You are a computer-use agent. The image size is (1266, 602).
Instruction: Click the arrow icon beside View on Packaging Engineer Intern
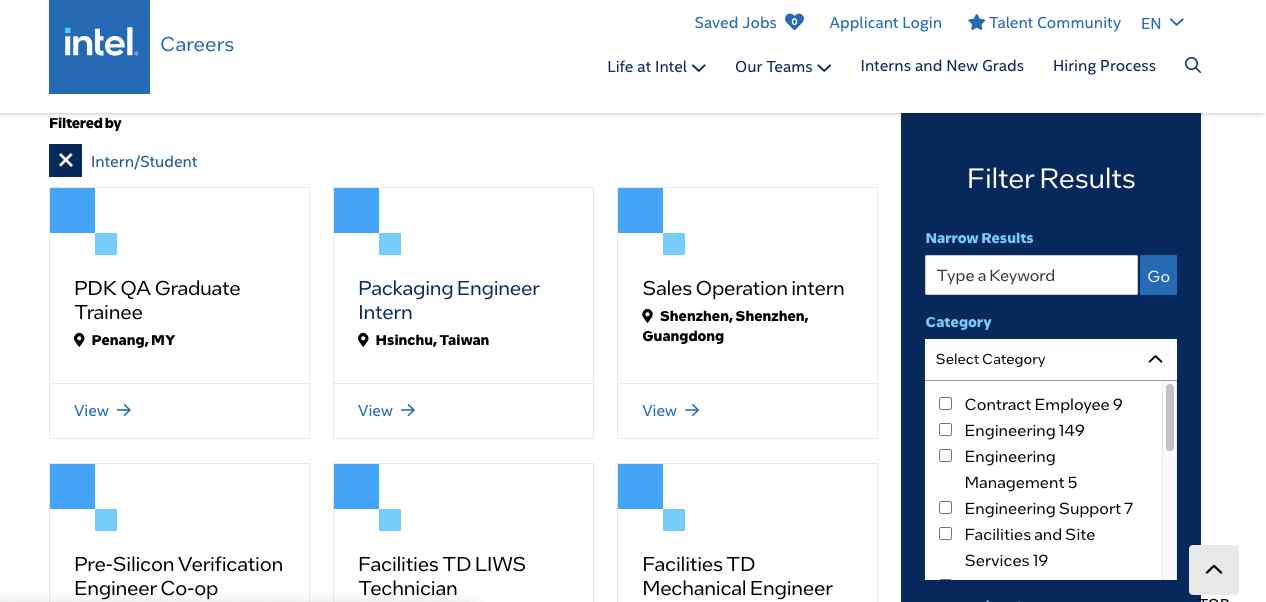point(407,410)
